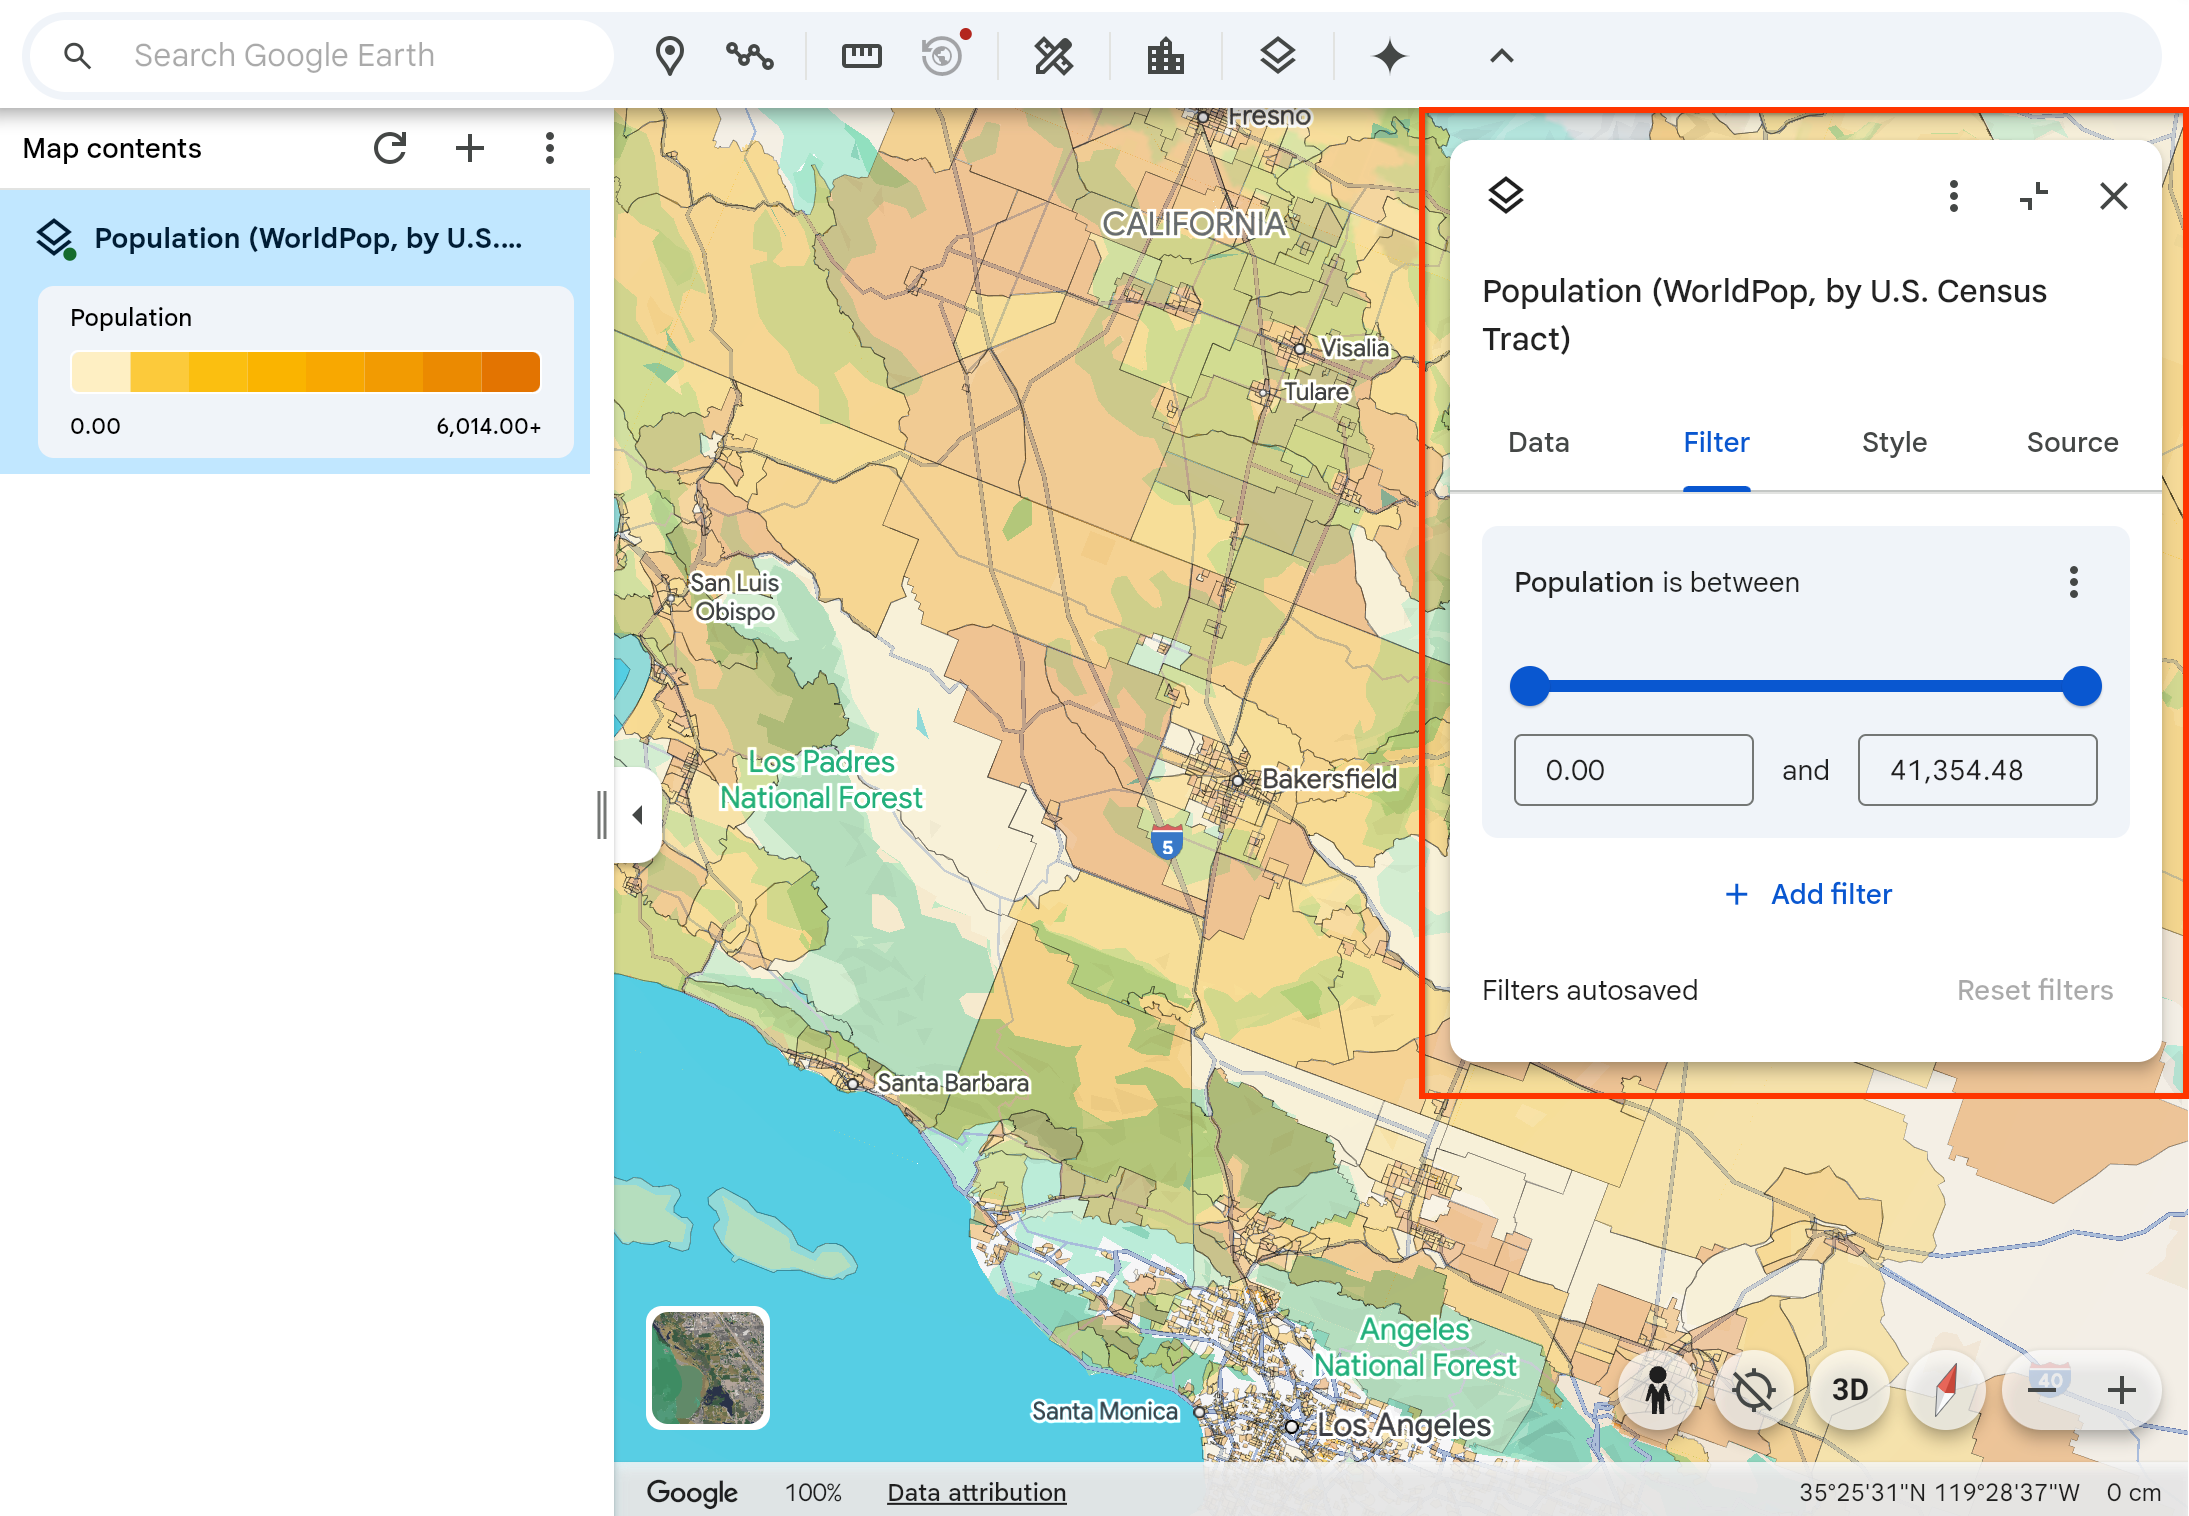
Task: Open historical imagery timelapse icon
Action: point(942,56)
